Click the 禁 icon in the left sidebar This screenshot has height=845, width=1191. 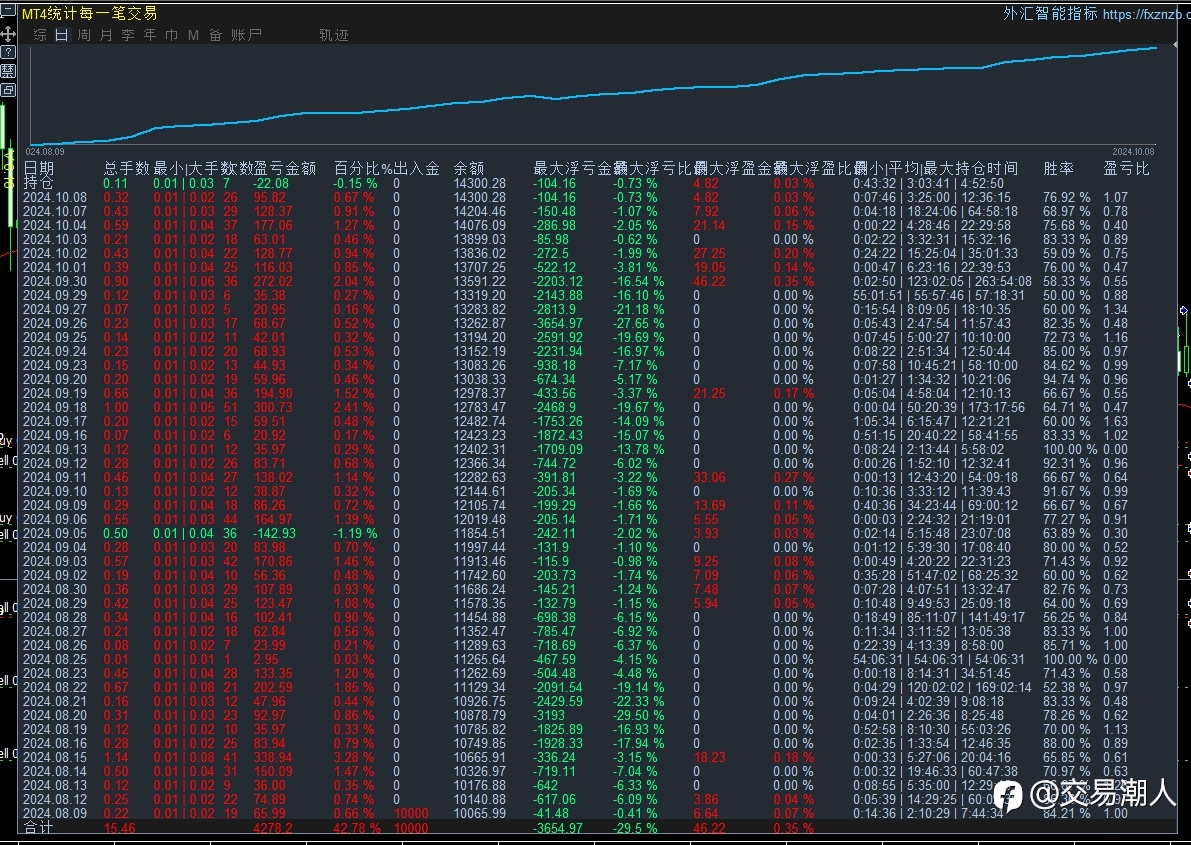tap(8, 71)
